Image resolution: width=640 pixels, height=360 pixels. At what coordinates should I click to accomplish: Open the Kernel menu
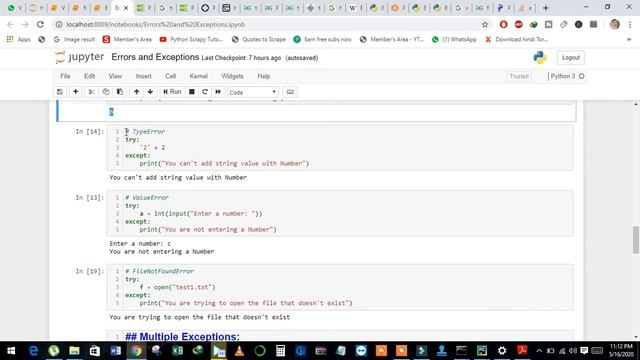pos(198,76)
